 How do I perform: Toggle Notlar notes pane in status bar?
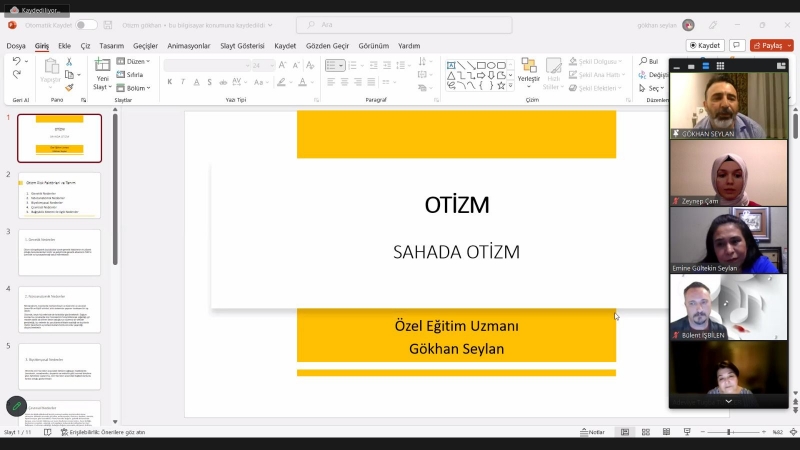pos(592,432)
